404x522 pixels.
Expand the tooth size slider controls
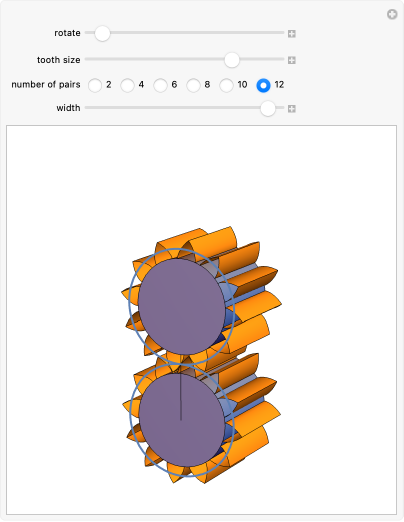tap(292, 60)
